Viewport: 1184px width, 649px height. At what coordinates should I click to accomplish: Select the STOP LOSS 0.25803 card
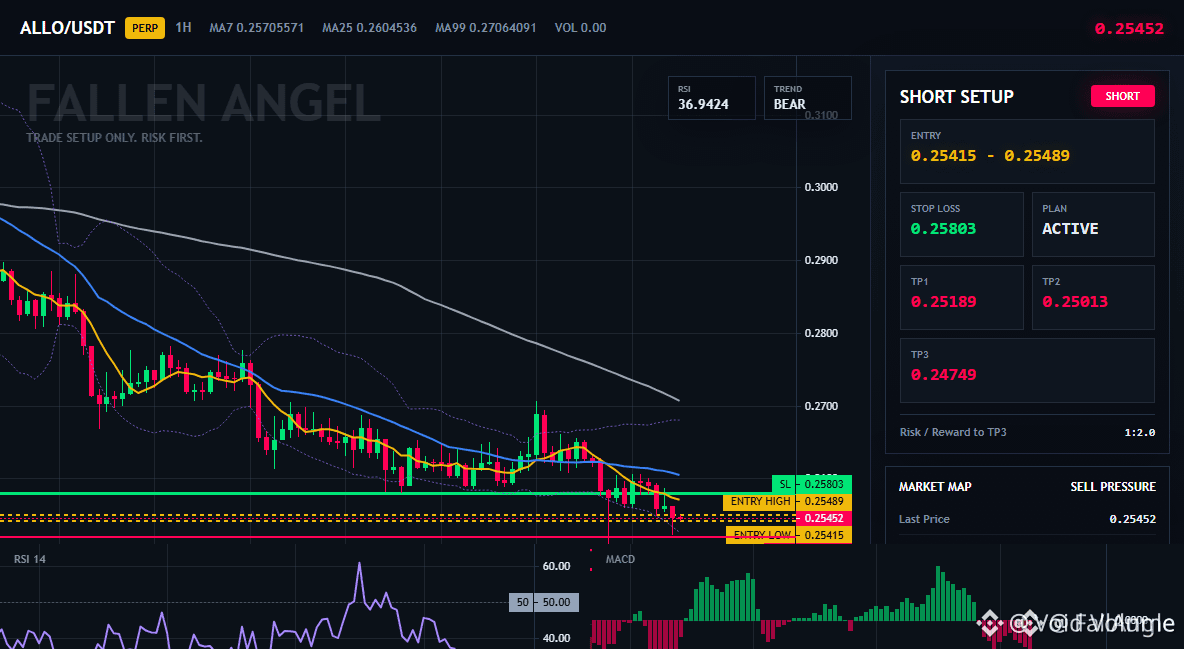961,224
